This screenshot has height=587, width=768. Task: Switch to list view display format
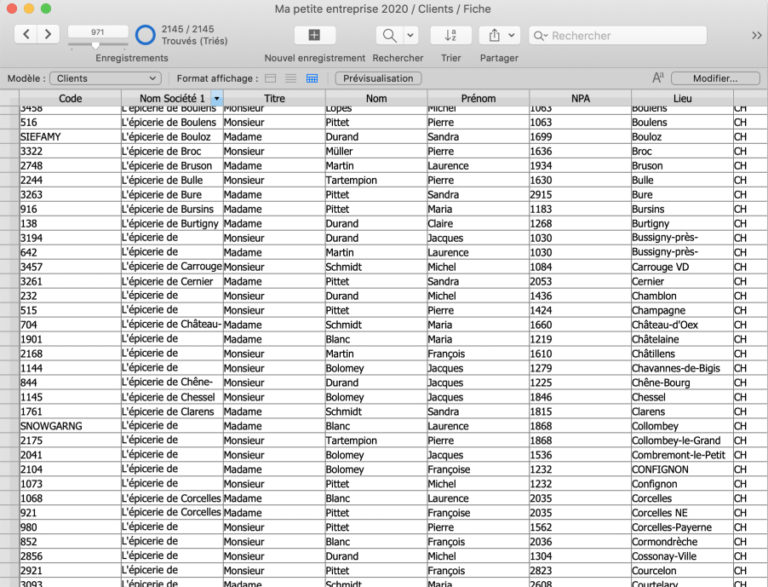[x=291, y=78]
